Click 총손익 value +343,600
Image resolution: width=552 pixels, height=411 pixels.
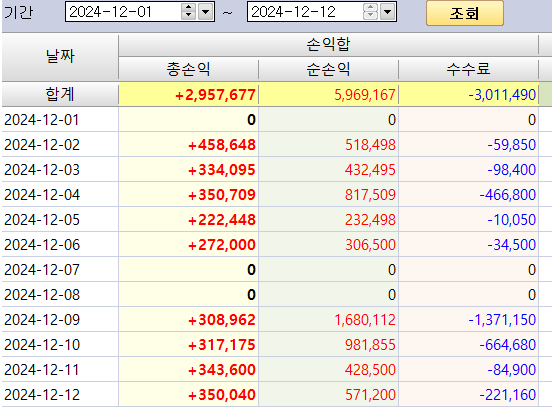point(222,370)
